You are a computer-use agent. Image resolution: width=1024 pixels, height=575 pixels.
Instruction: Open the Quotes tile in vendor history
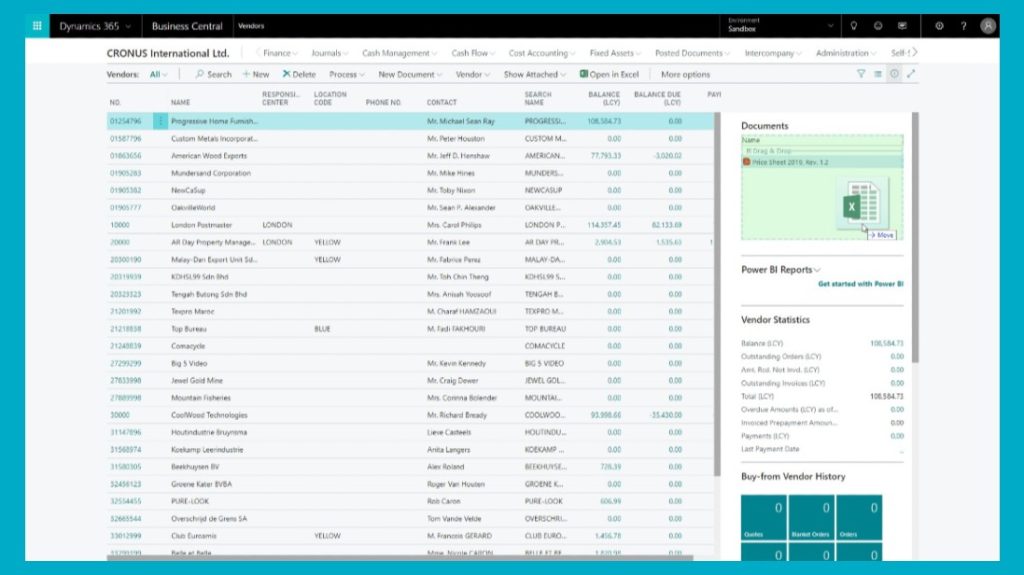(x=762, y=518)
